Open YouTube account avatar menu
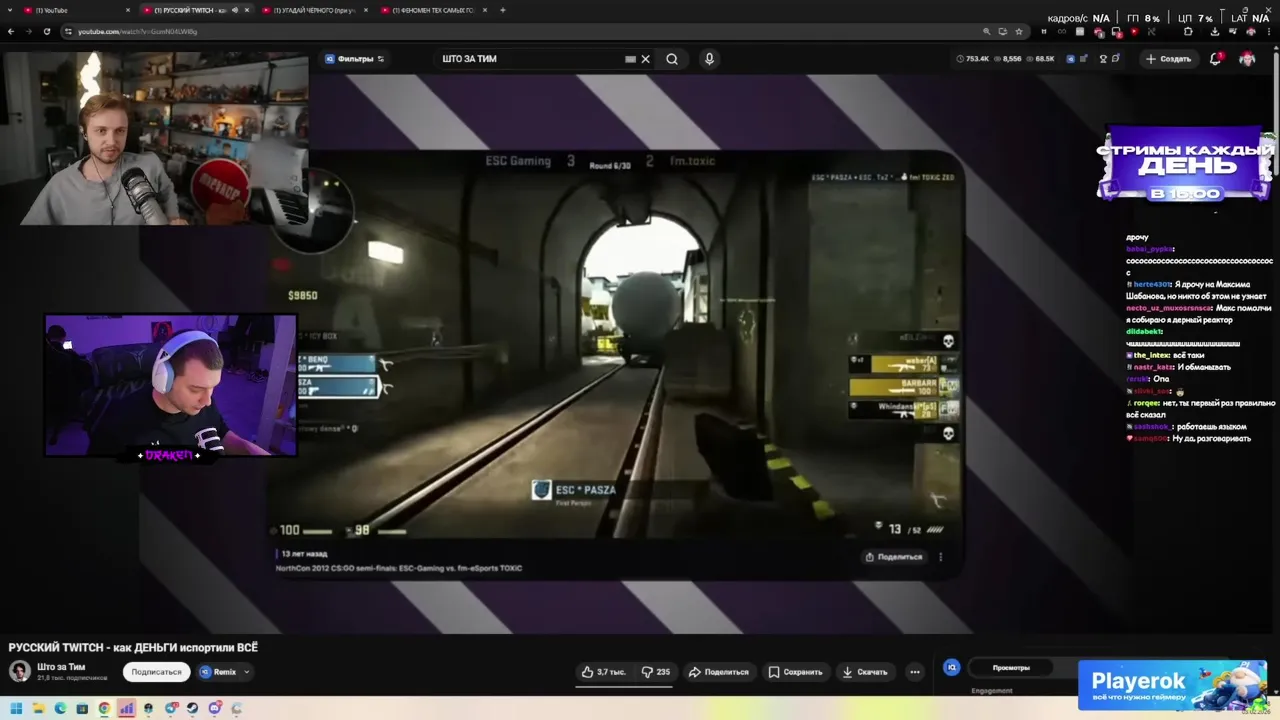This screenshot has width=1280, height=720. (1247, 59)
